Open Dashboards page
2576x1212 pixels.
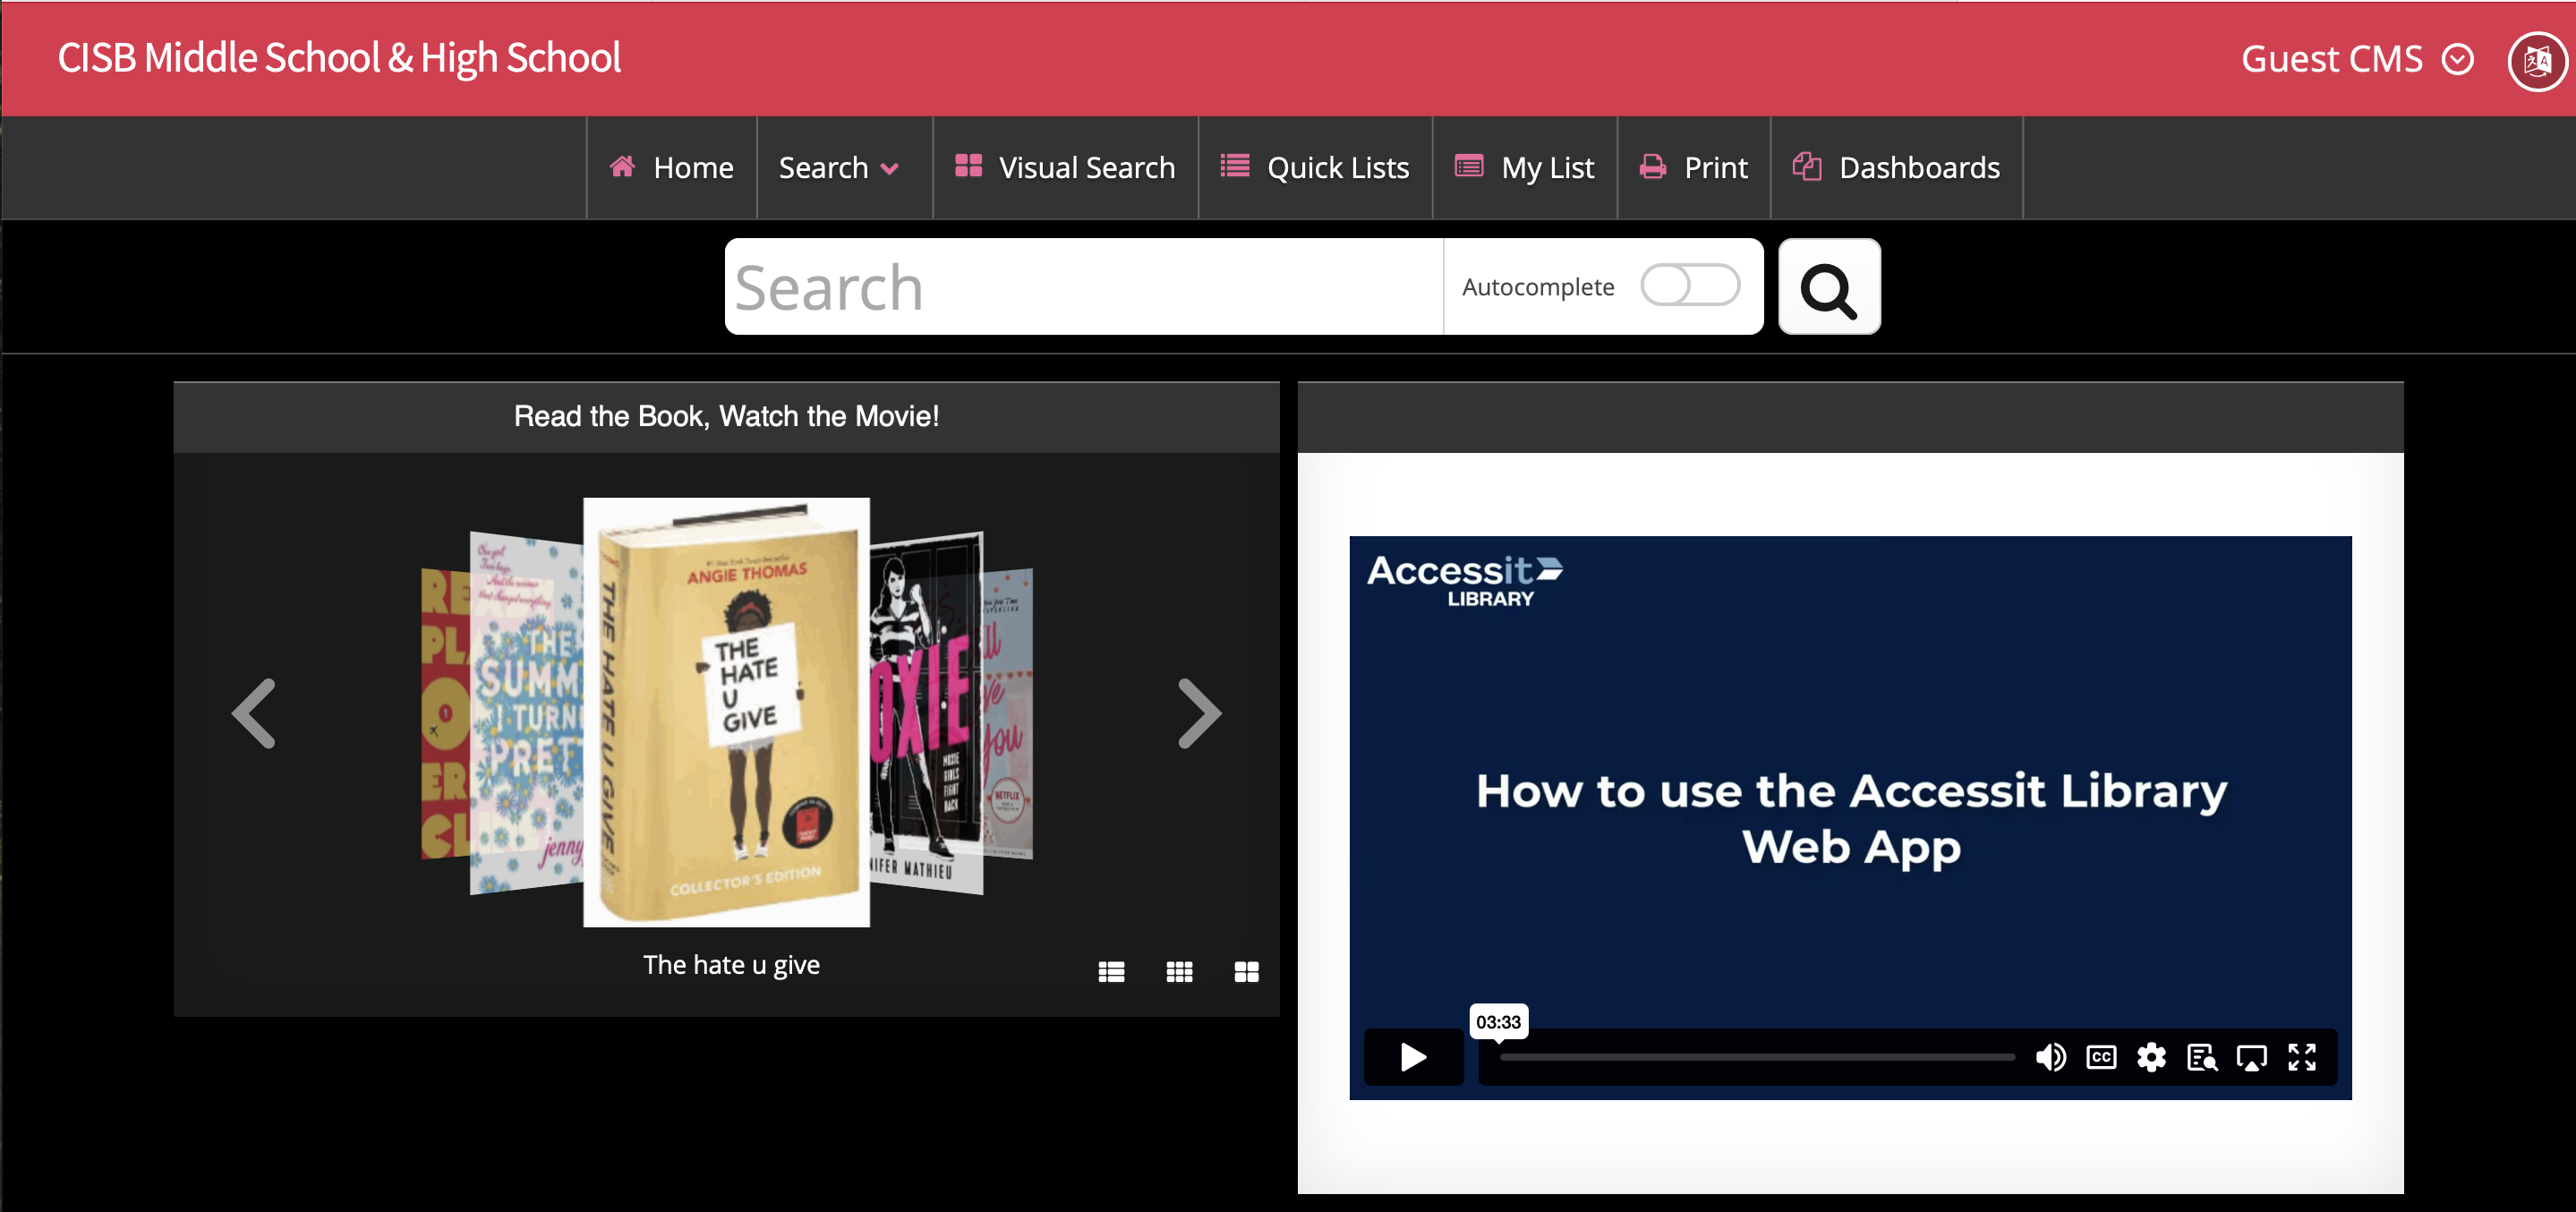pyautogui.click(x=1896, y=167)
